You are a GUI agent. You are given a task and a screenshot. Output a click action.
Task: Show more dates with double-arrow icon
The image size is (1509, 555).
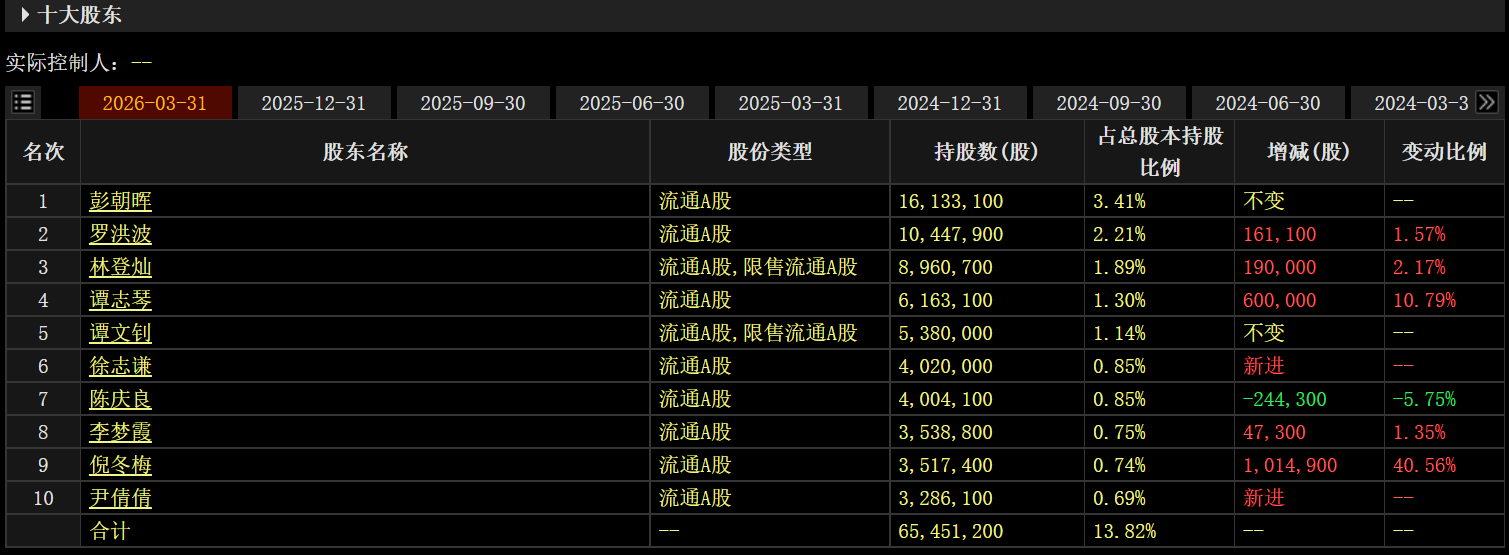coord(1486,102)
